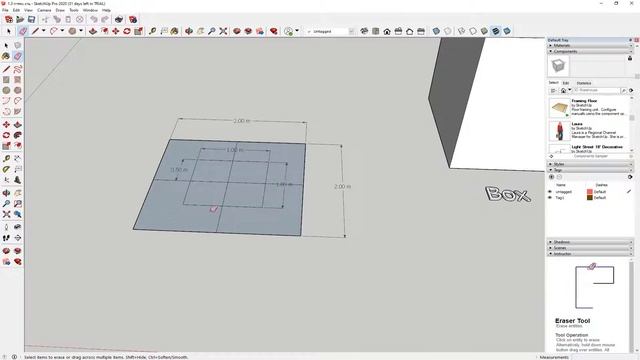Open the Camera menu
The height and width of the screenshot is (360, 640).
coord(44,10)
